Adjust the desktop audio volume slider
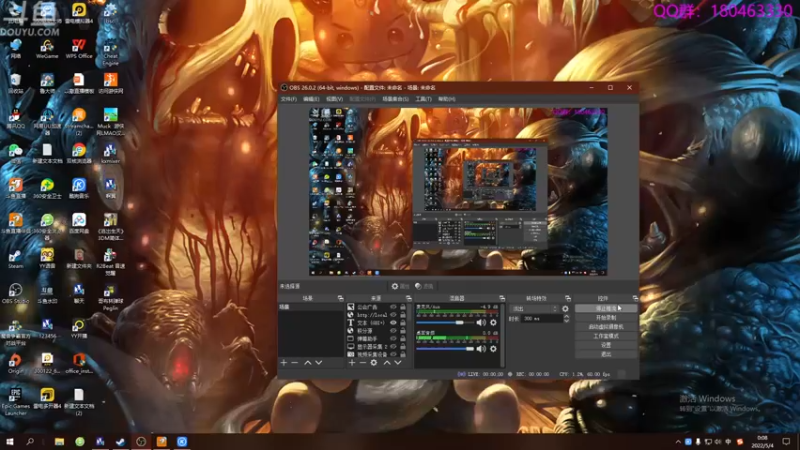The width and height of the screenshot is (800, 450). (444, 348)
